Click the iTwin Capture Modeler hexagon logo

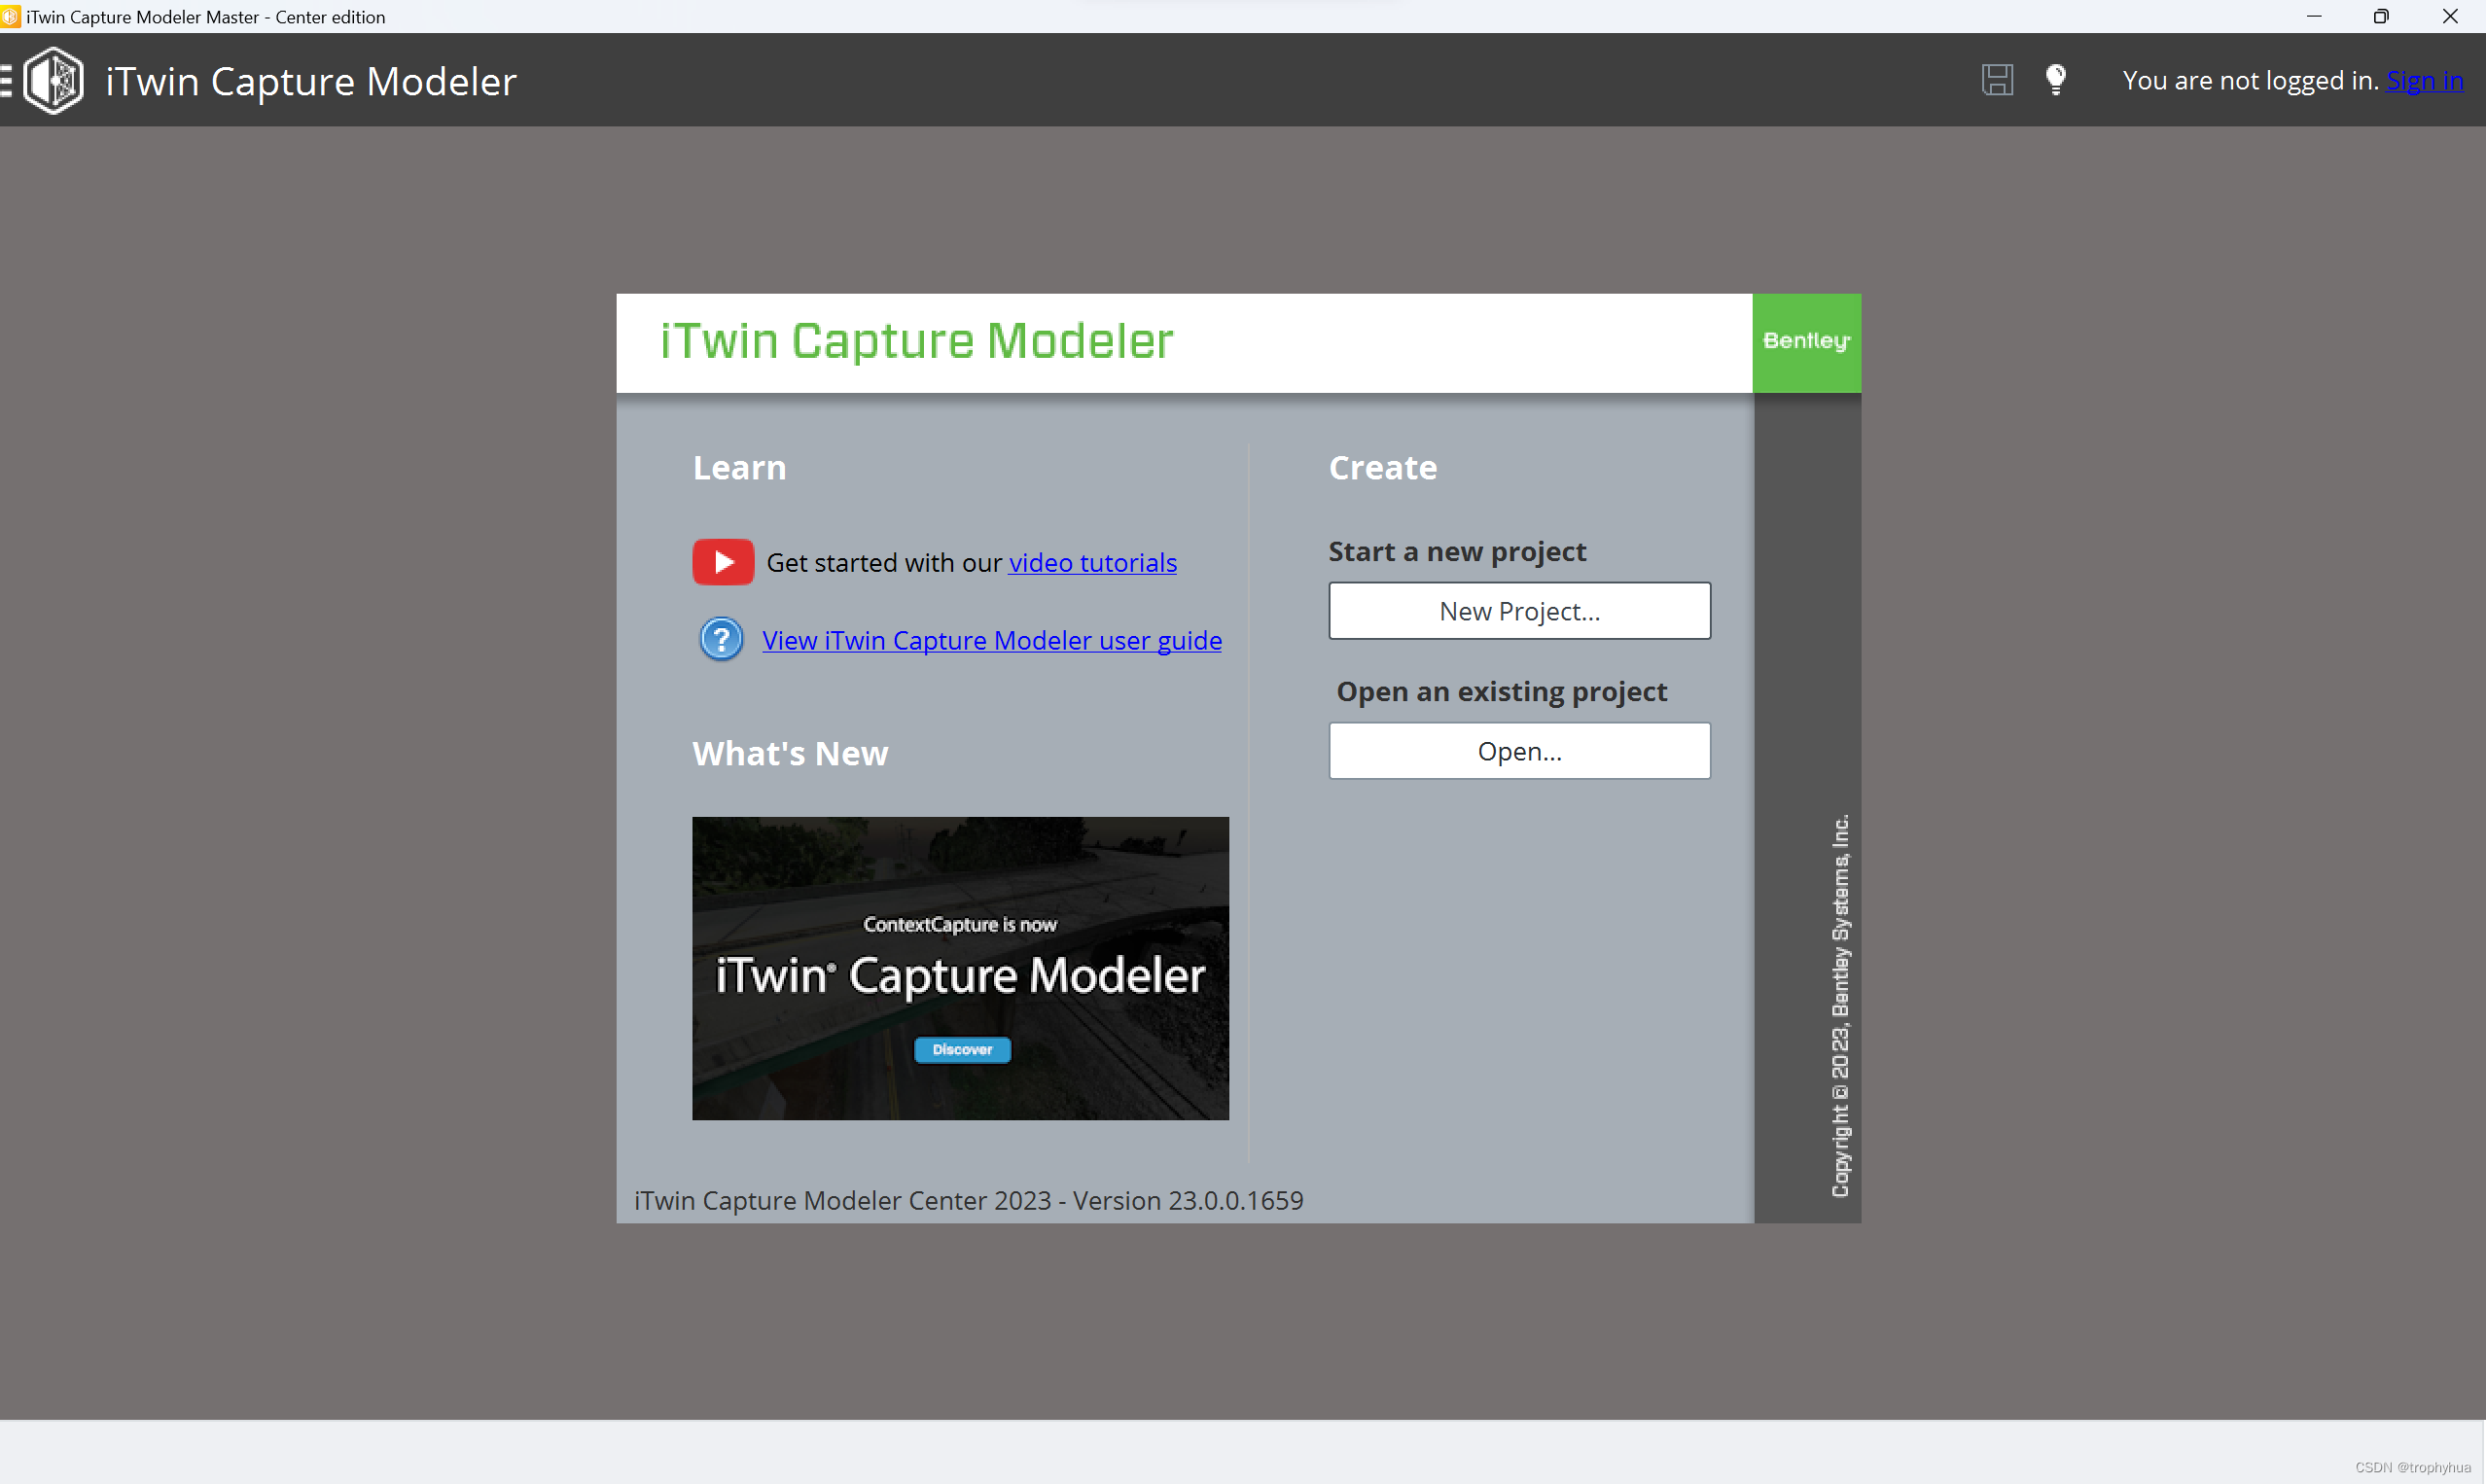(x=54, y=80)
